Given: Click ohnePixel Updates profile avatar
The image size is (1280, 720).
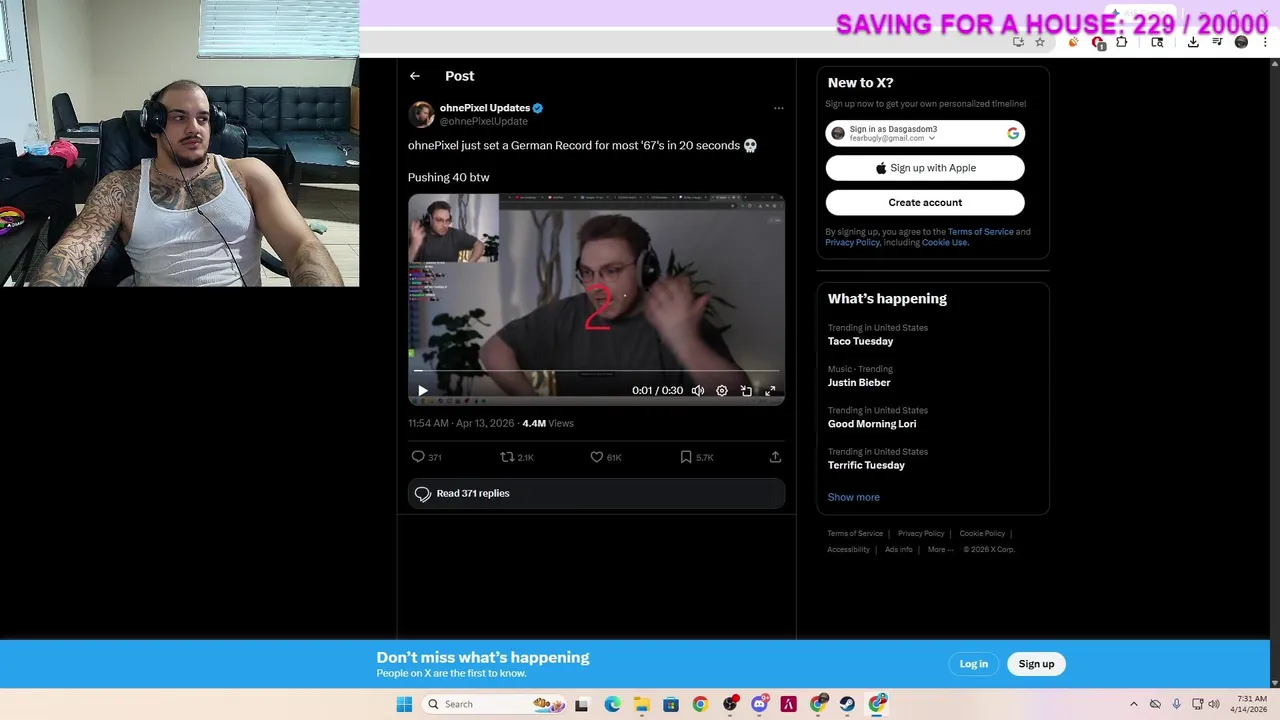Looking at the screenshot, I should point(421,114).
